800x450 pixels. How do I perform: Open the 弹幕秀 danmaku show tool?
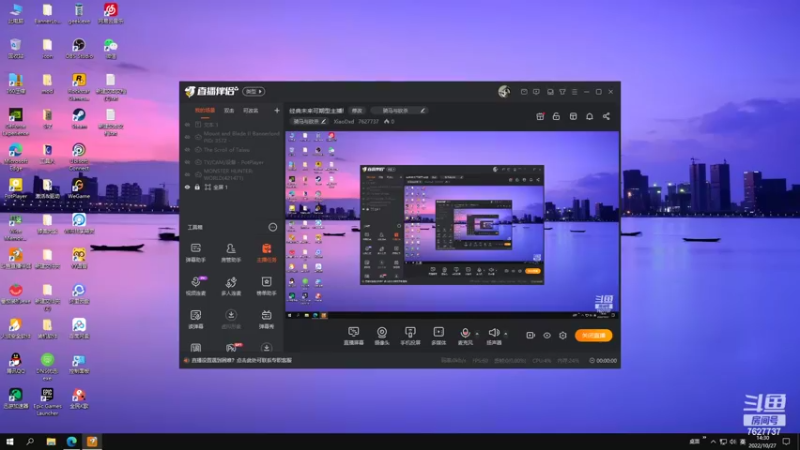click(x=266, y=319)
